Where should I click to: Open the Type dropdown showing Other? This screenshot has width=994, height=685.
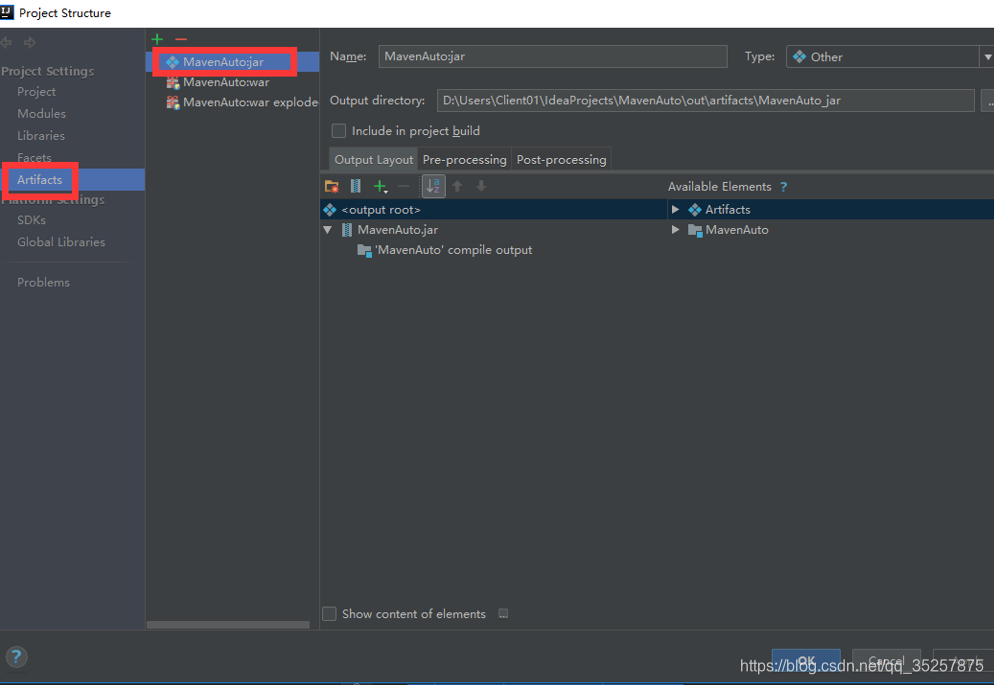[889, 57]
